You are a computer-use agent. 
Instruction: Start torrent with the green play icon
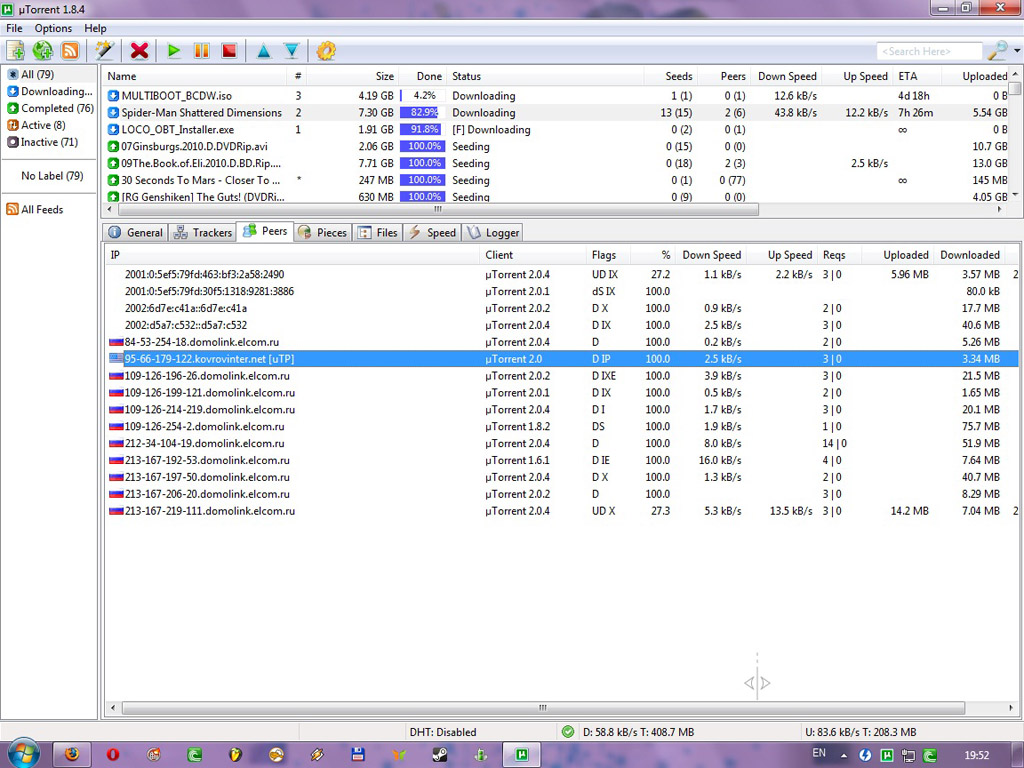tap(174, 50)
